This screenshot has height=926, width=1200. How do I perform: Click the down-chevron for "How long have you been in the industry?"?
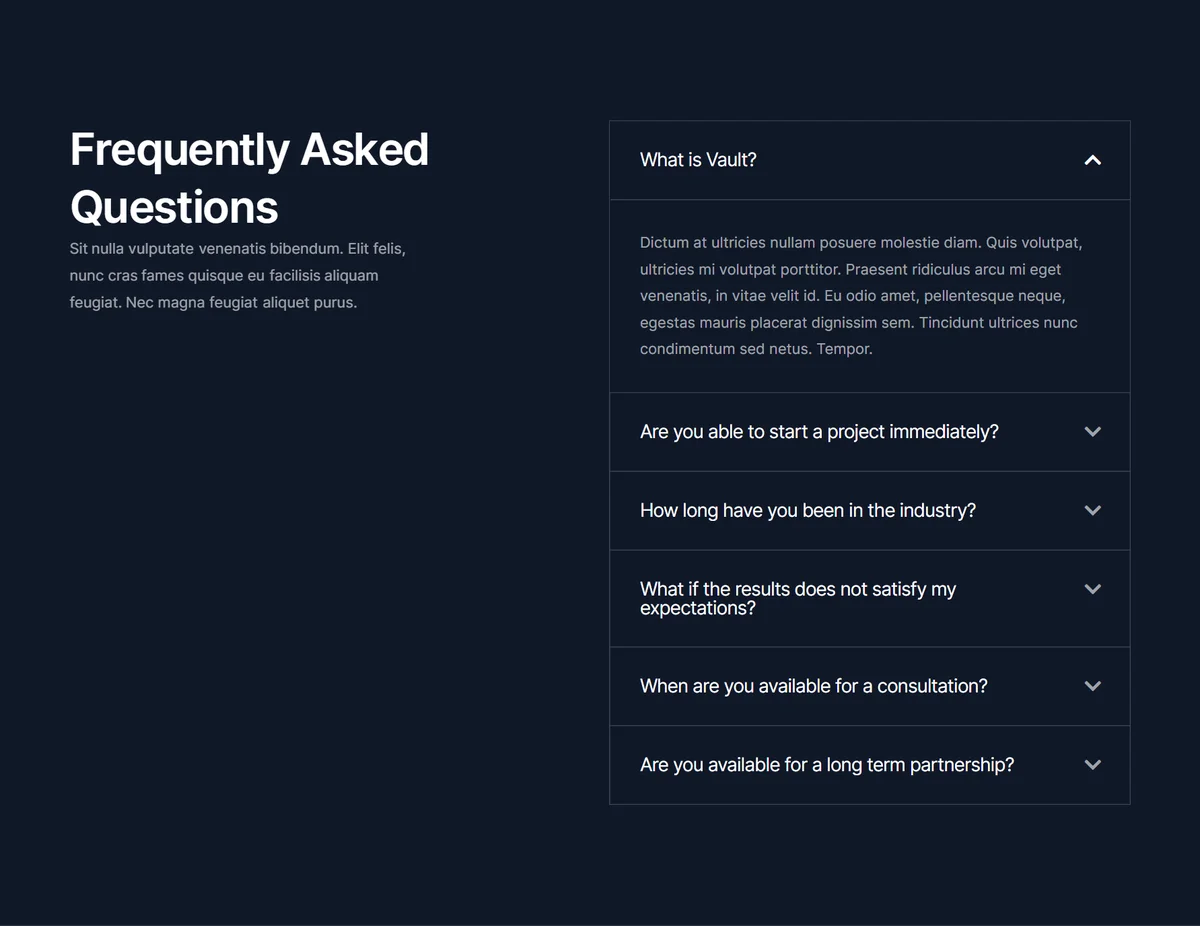[x=1092, y=510]
